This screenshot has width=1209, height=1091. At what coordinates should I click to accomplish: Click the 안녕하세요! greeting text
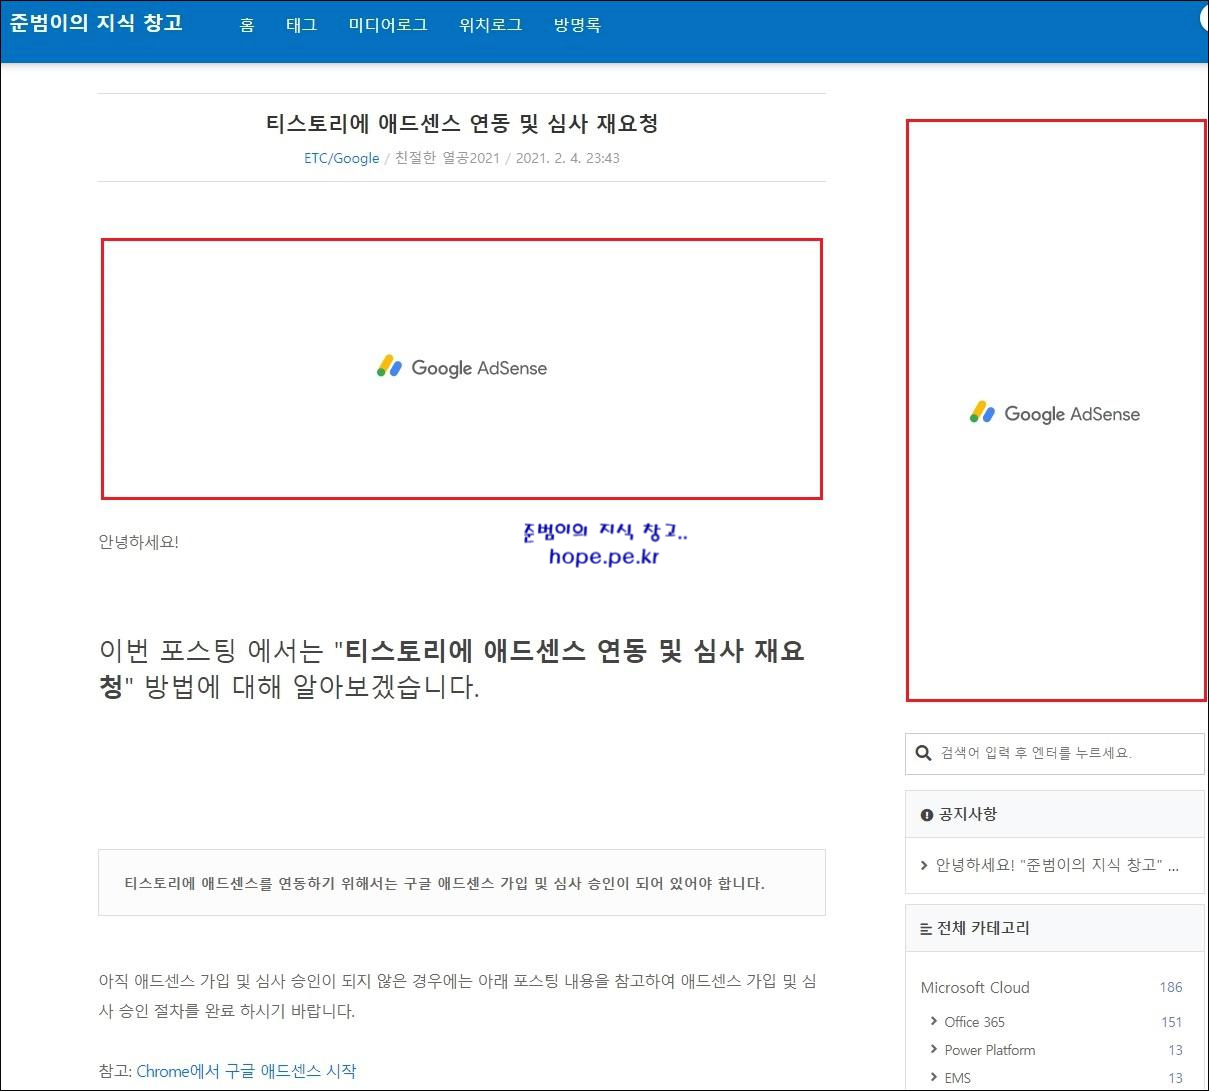click(x=139, y=542)
